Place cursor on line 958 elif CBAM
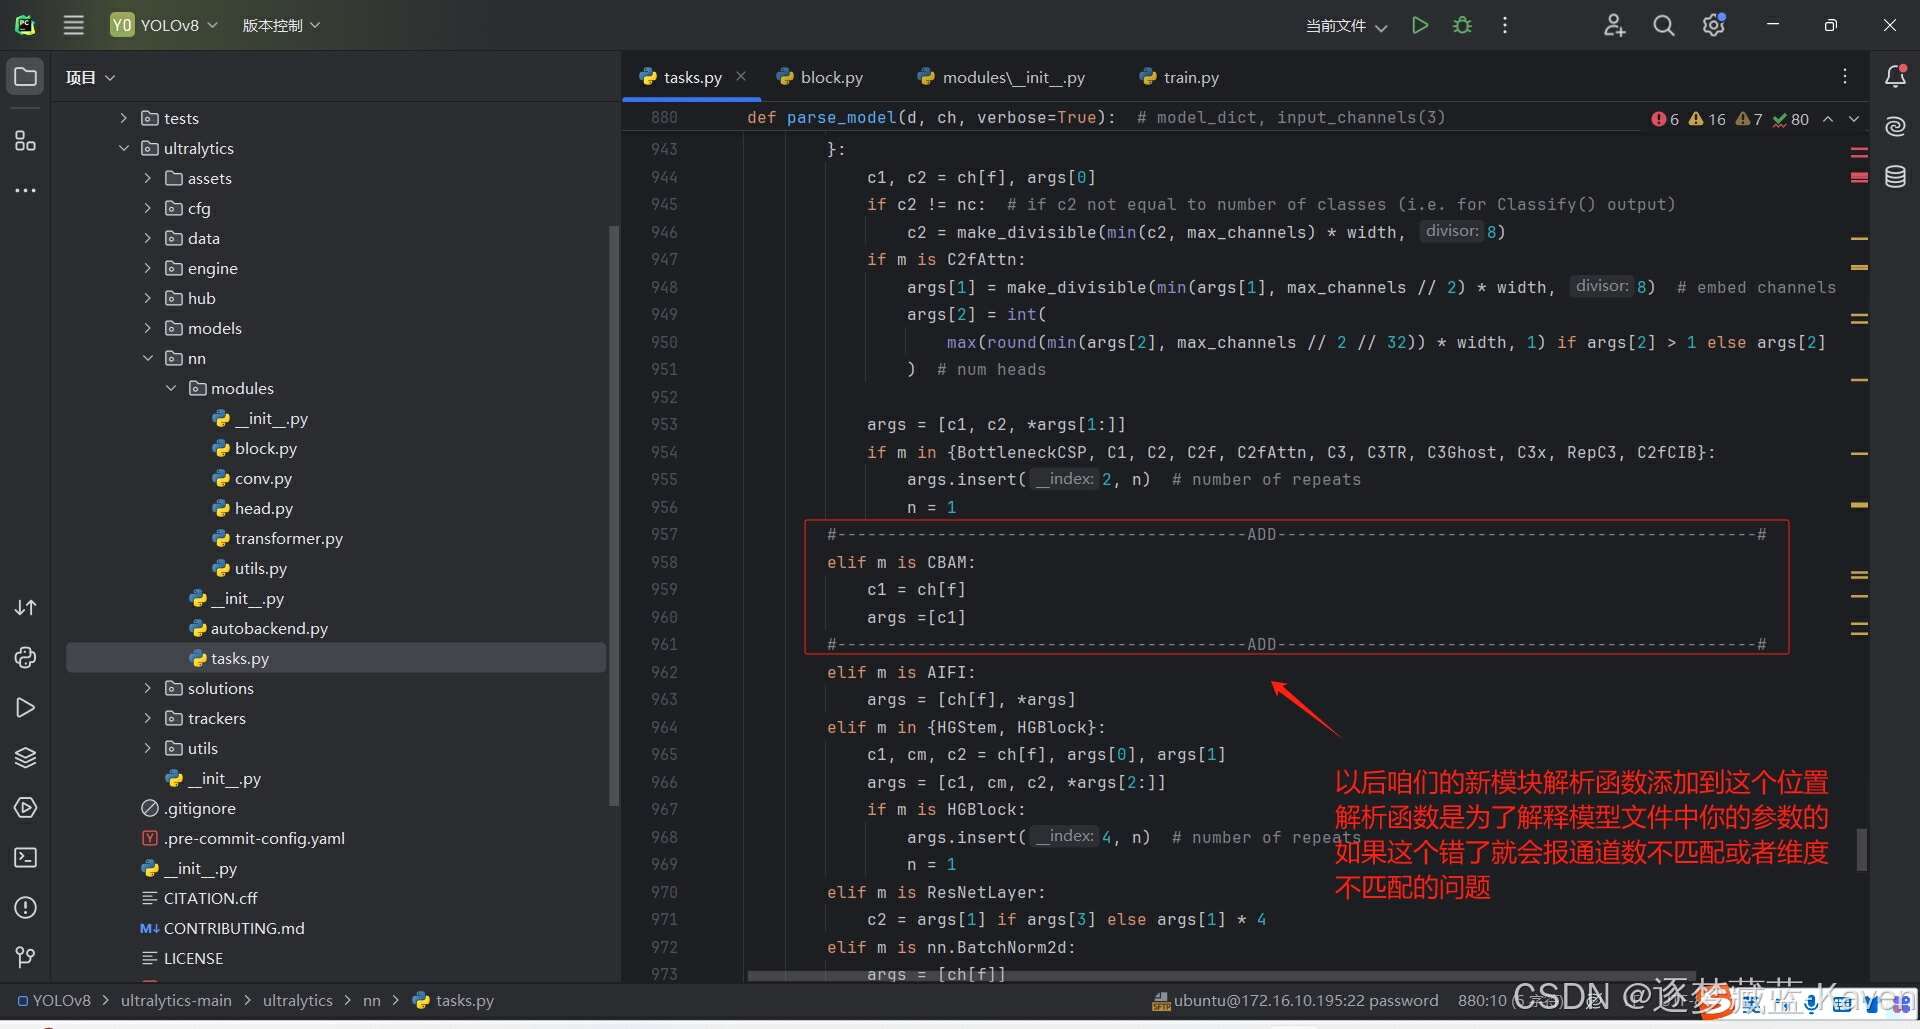The image size is (1920, 1029). [x=900, y=562]
